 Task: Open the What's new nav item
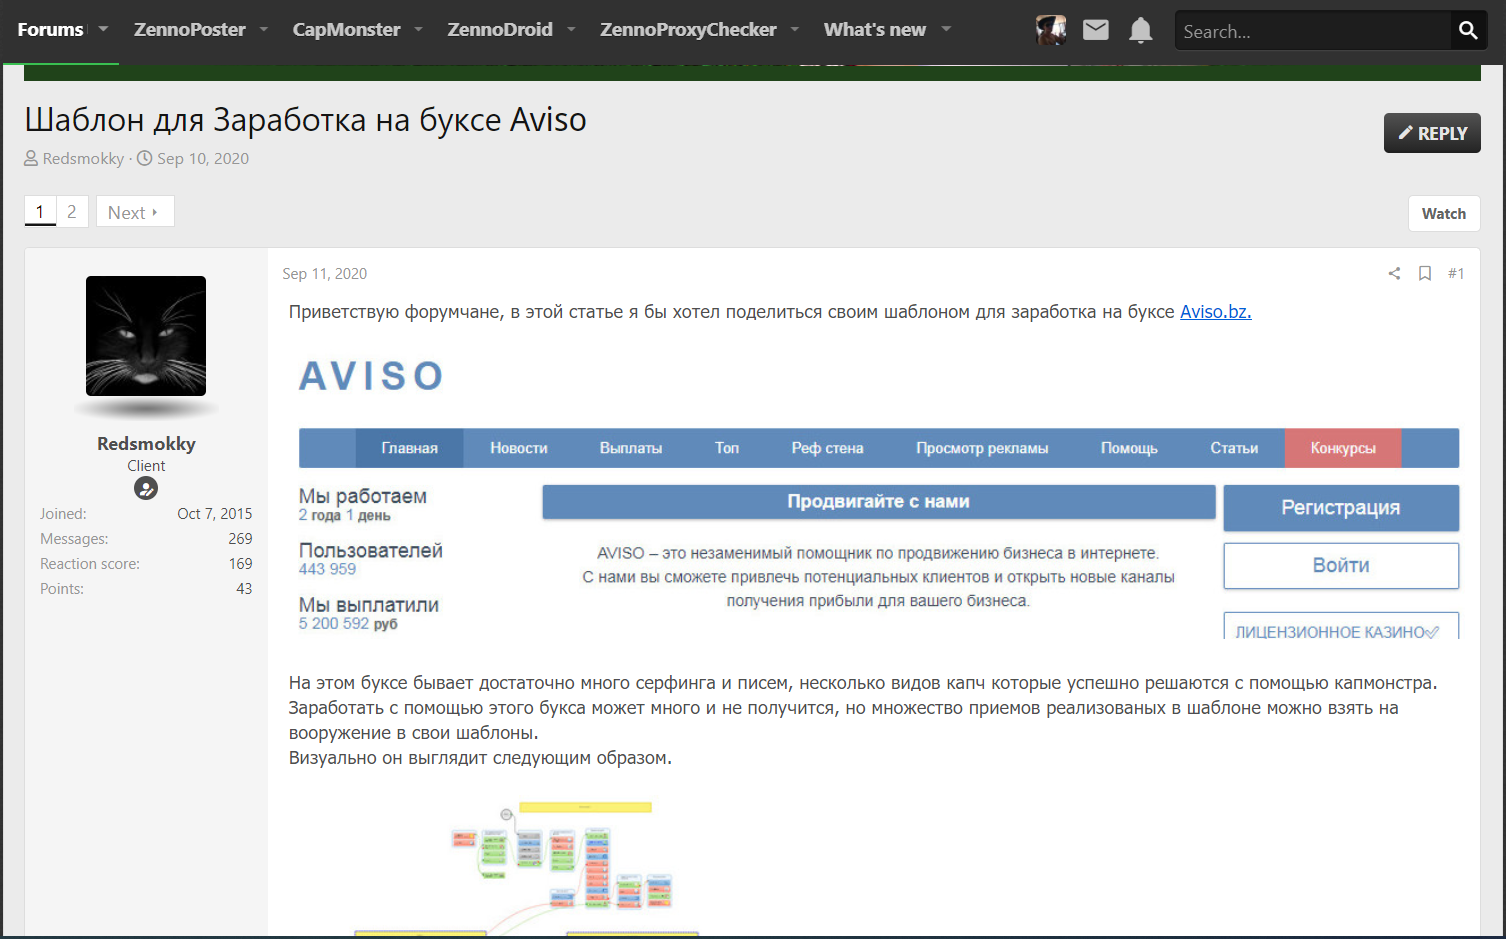point(875,30)
